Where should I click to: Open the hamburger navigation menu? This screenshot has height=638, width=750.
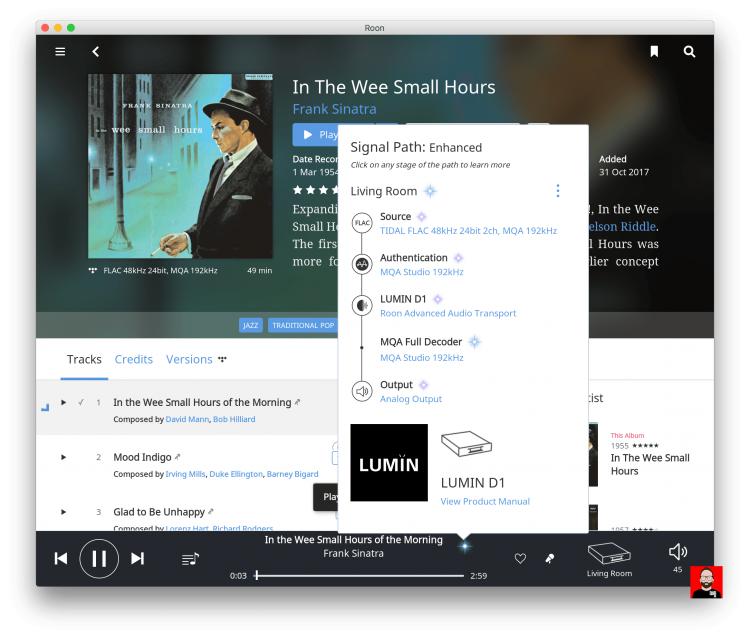[x=60, y=52]
